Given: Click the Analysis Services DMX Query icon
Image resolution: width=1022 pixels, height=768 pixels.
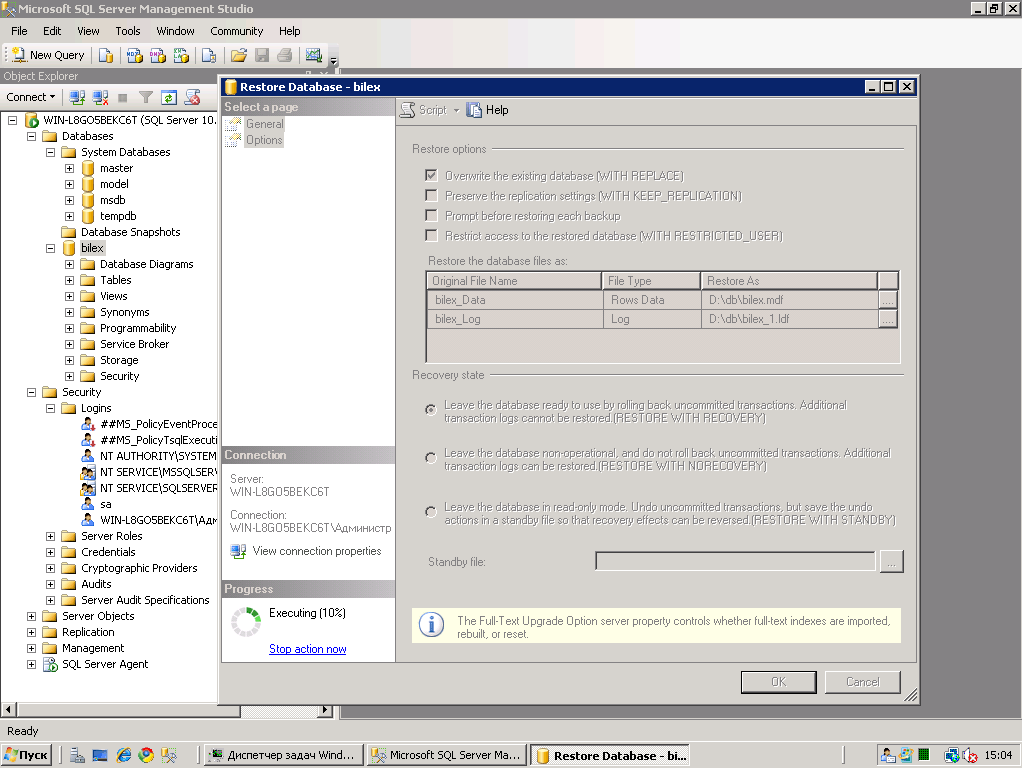Looking at the screenshot, I should (158, 55).
